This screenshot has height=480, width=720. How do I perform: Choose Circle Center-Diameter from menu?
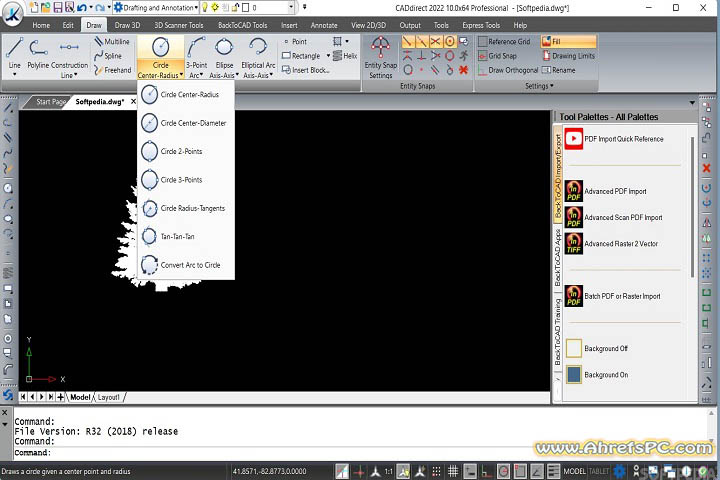(x=186, y=123)
